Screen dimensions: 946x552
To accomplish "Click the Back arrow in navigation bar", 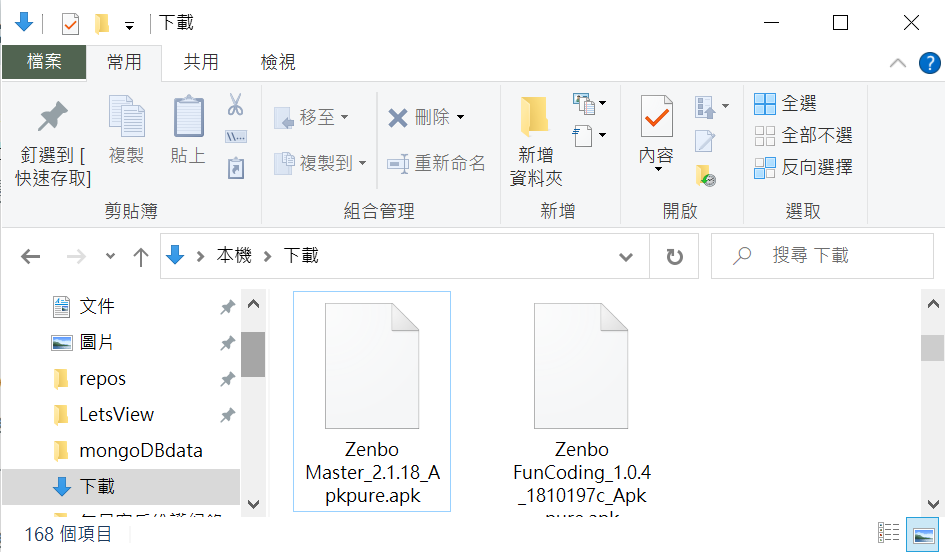I will [x=30, y=257].
